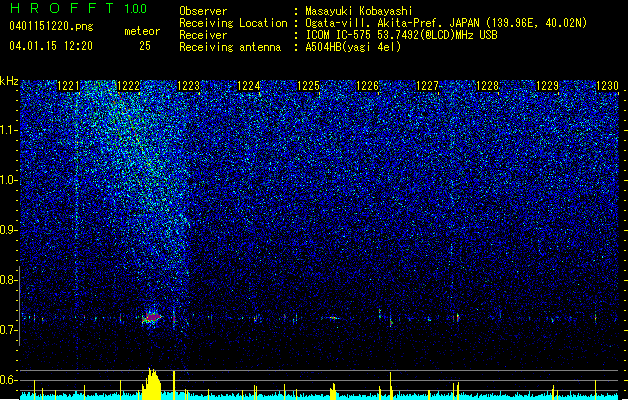Click the 1226 time marker
Screen dimensions: 629x400
(x=368, y=86)
